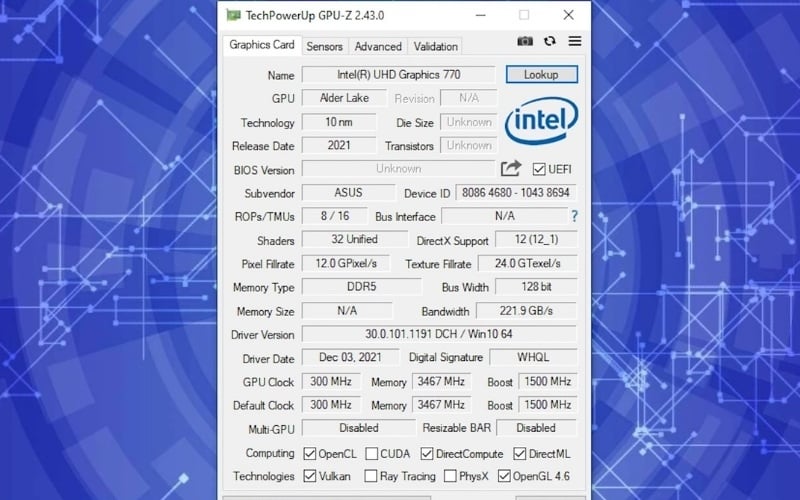
Task: Click the Multi-GPU field Disabled
Action: pyautogui.click(x=359, y=428)
